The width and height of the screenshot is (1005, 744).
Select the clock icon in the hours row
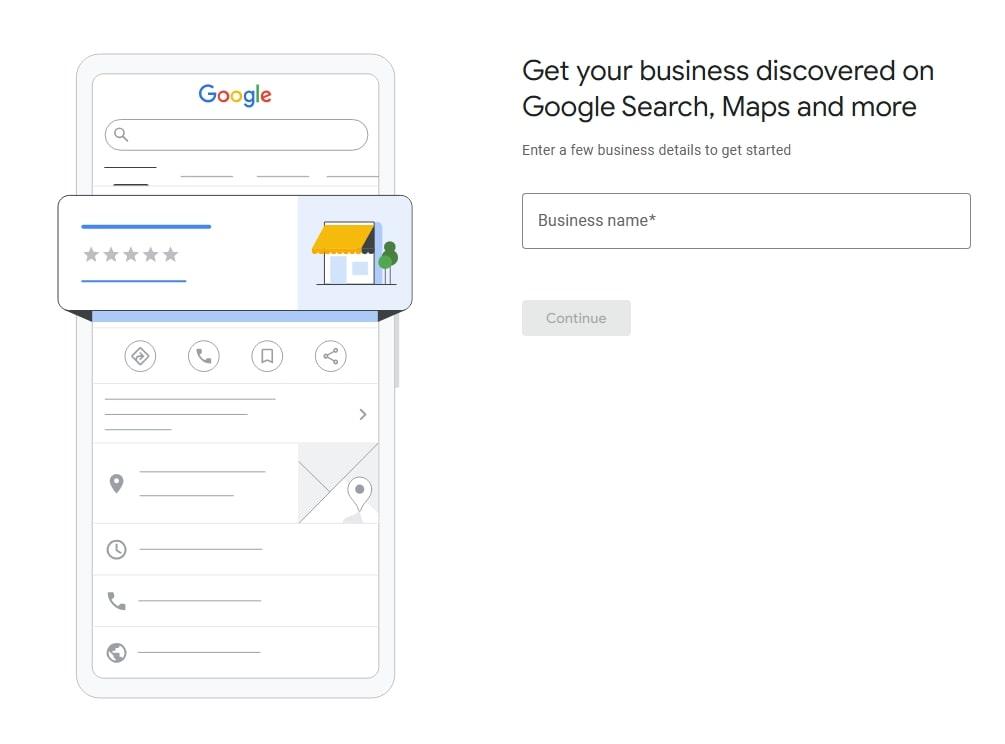[x=116, y=549]
